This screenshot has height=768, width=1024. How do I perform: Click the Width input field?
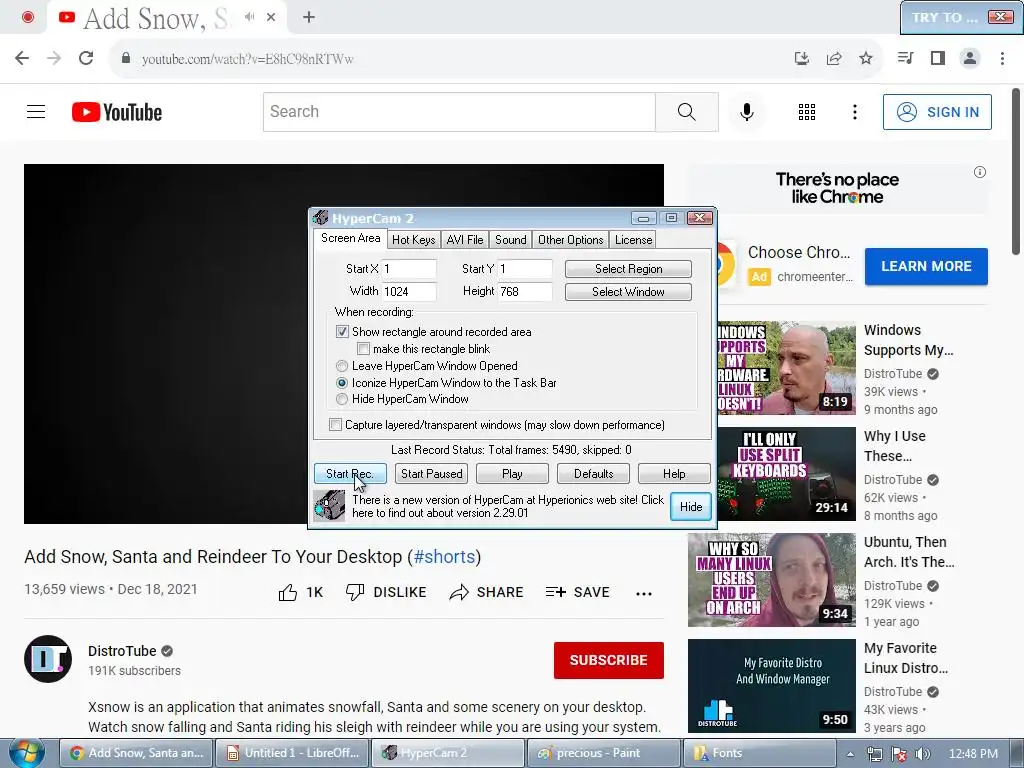(x=409, y=291)
